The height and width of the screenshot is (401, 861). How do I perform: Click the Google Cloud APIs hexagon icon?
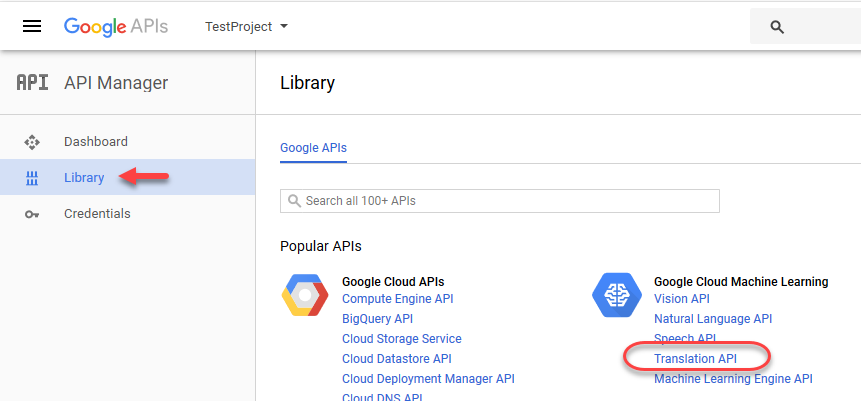tap(304, 295)
